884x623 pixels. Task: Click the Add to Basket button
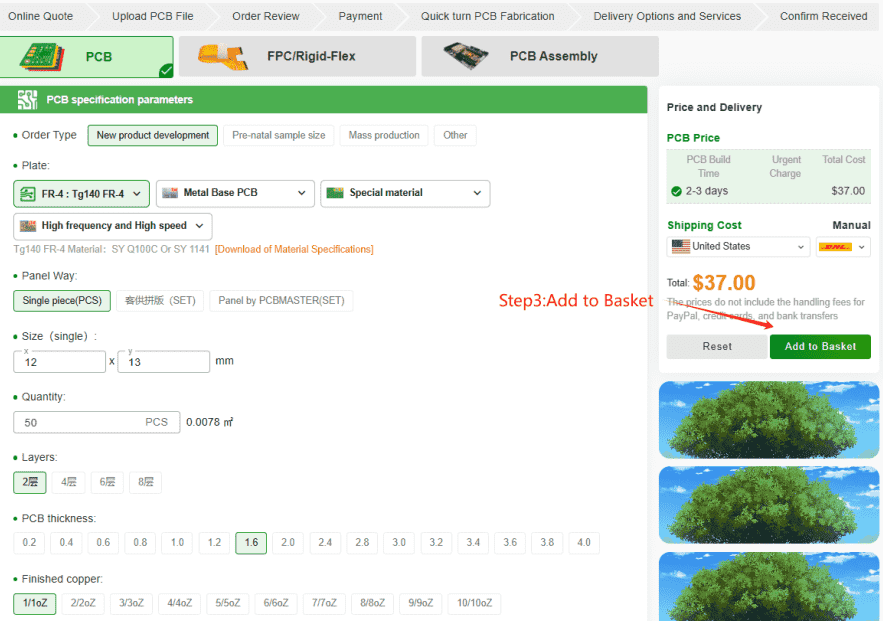pyautogui.click(x=820, y=346)
